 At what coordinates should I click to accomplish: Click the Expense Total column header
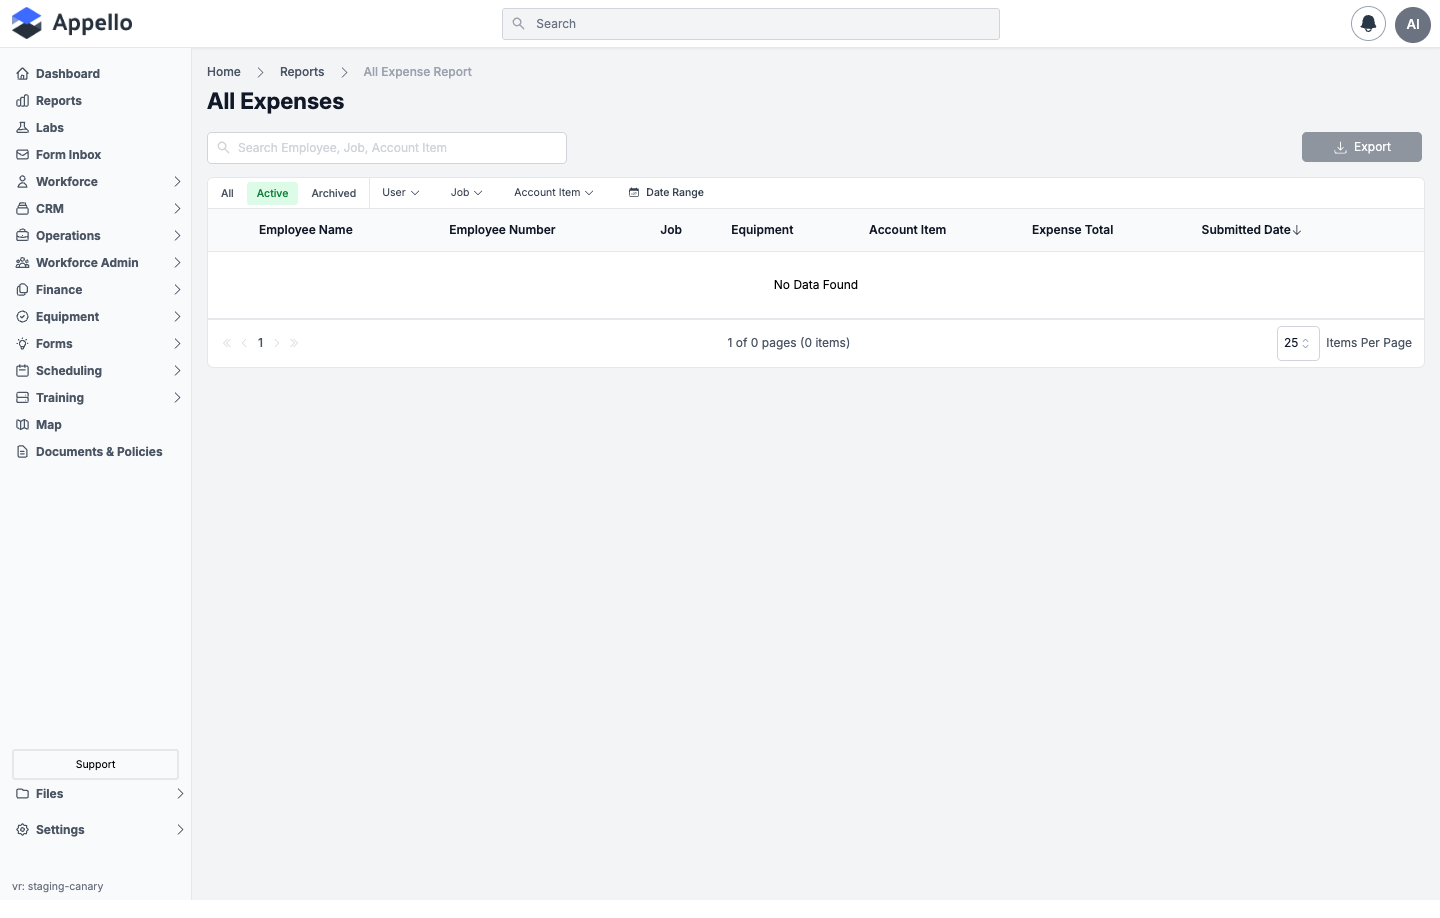click(1072, 230)
